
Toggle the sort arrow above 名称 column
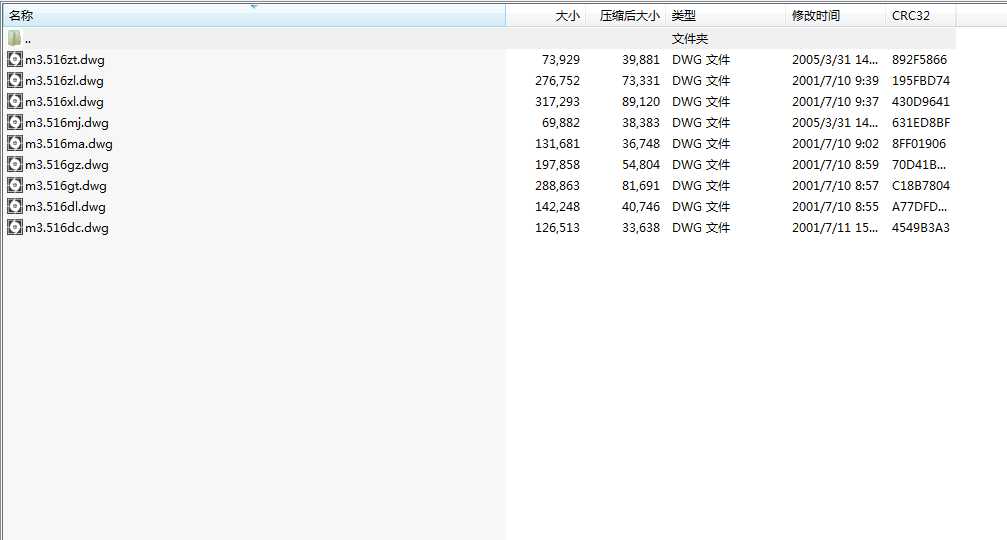254,6
